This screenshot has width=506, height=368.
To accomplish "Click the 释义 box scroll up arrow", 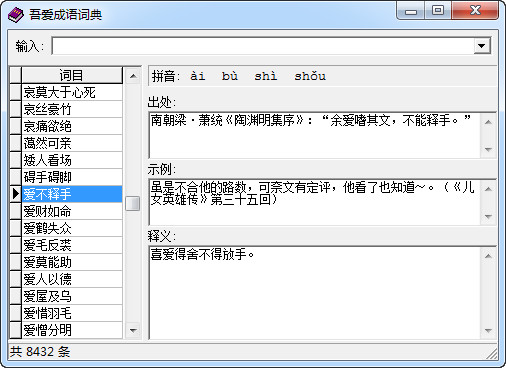I will click(x=488, y=256).
